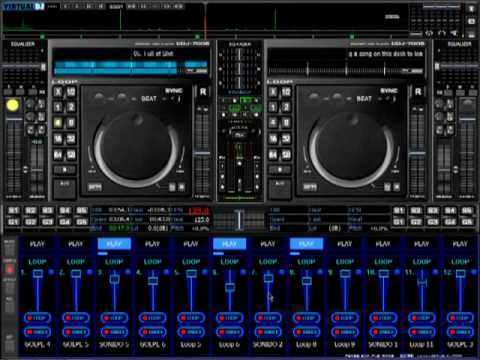Play sampler slot 10
Viewport: 480px width, 360px height.
pos(383,244)
